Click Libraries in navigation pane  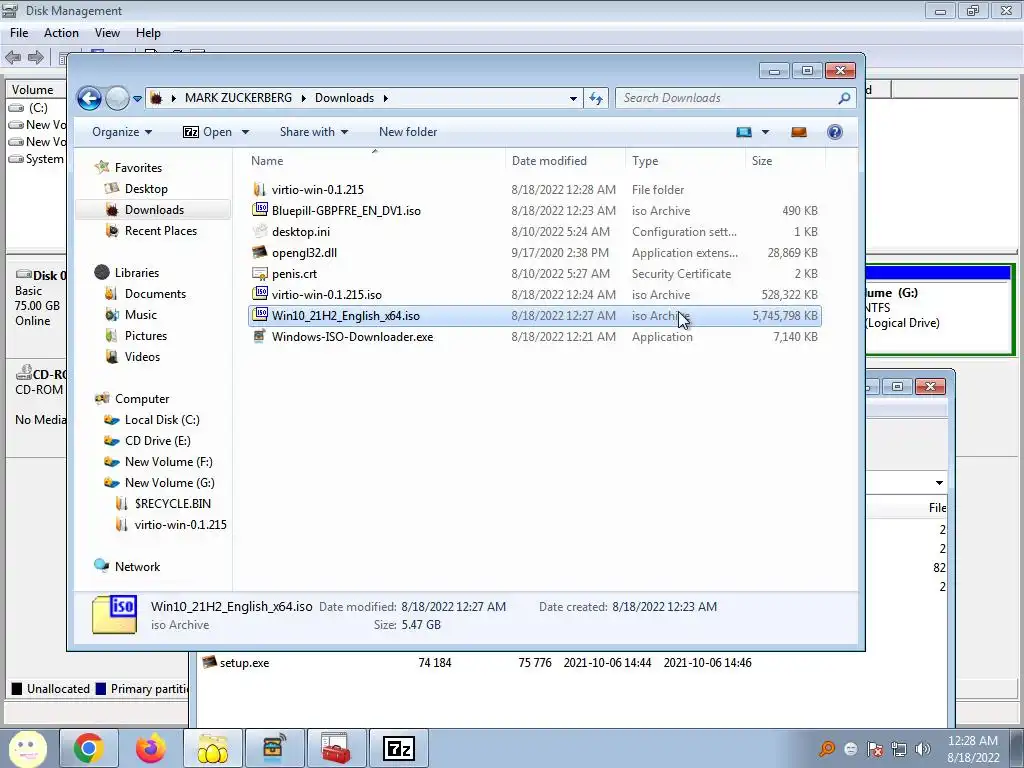point(136,273)
